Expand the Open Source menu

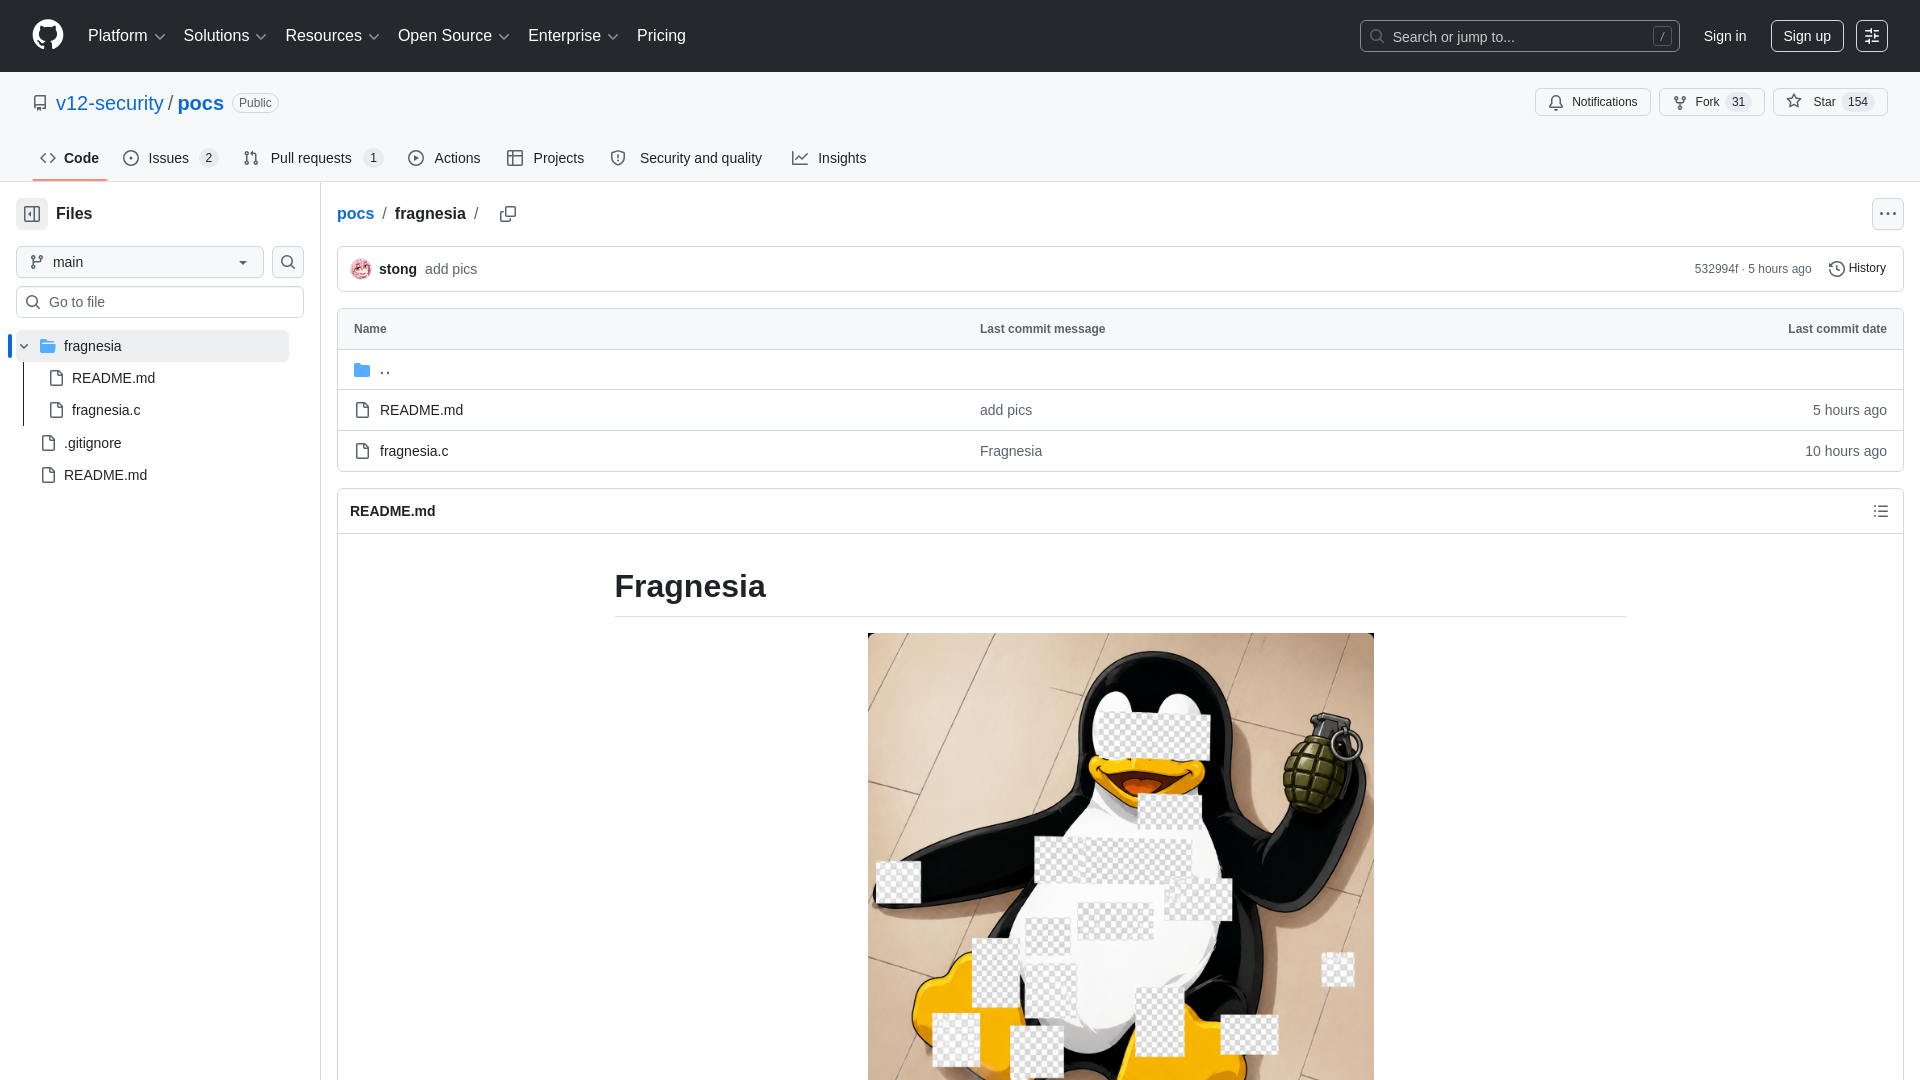pos(454,36)
